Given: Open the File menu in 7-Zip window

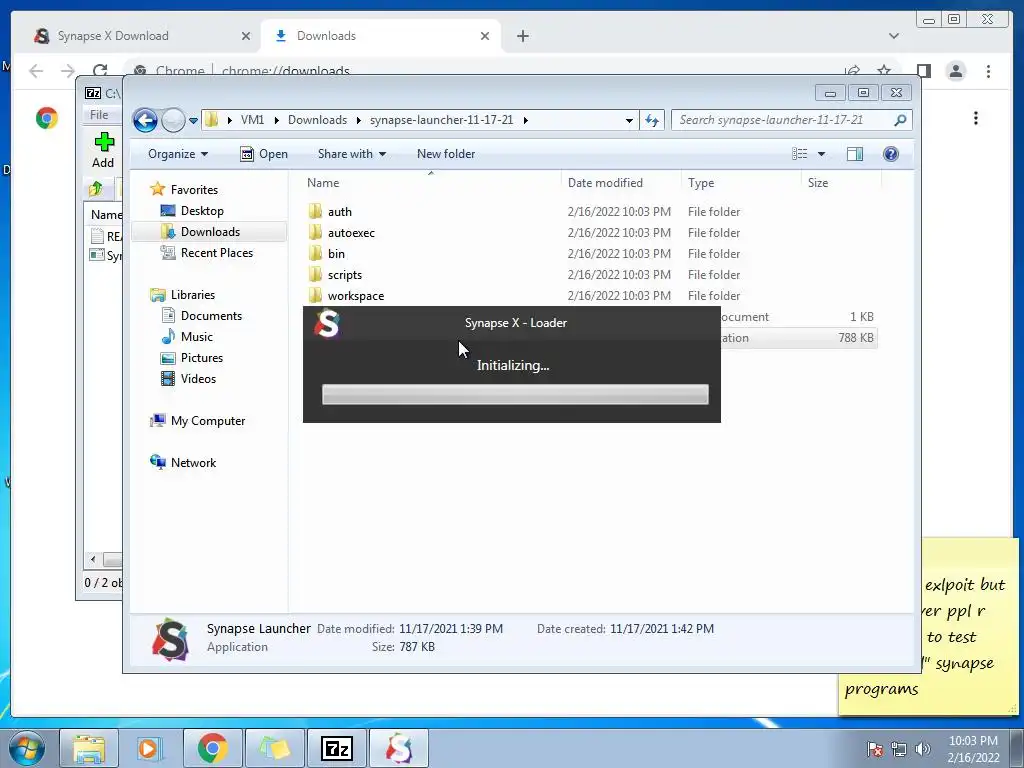Looking at the screenshot, I should [99, 115].
